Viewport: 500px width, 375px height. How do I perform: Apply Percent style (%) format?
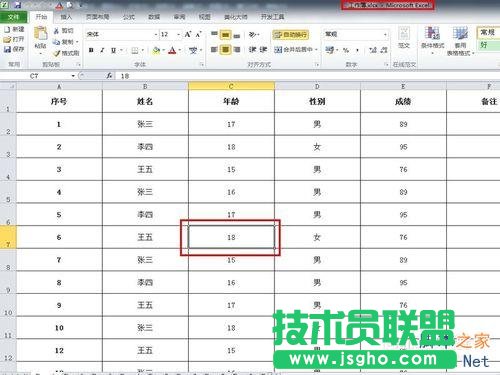point(346,50)
